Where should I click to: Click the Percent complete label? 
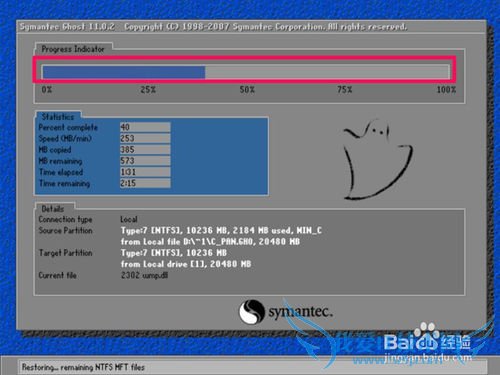(68, 127)
